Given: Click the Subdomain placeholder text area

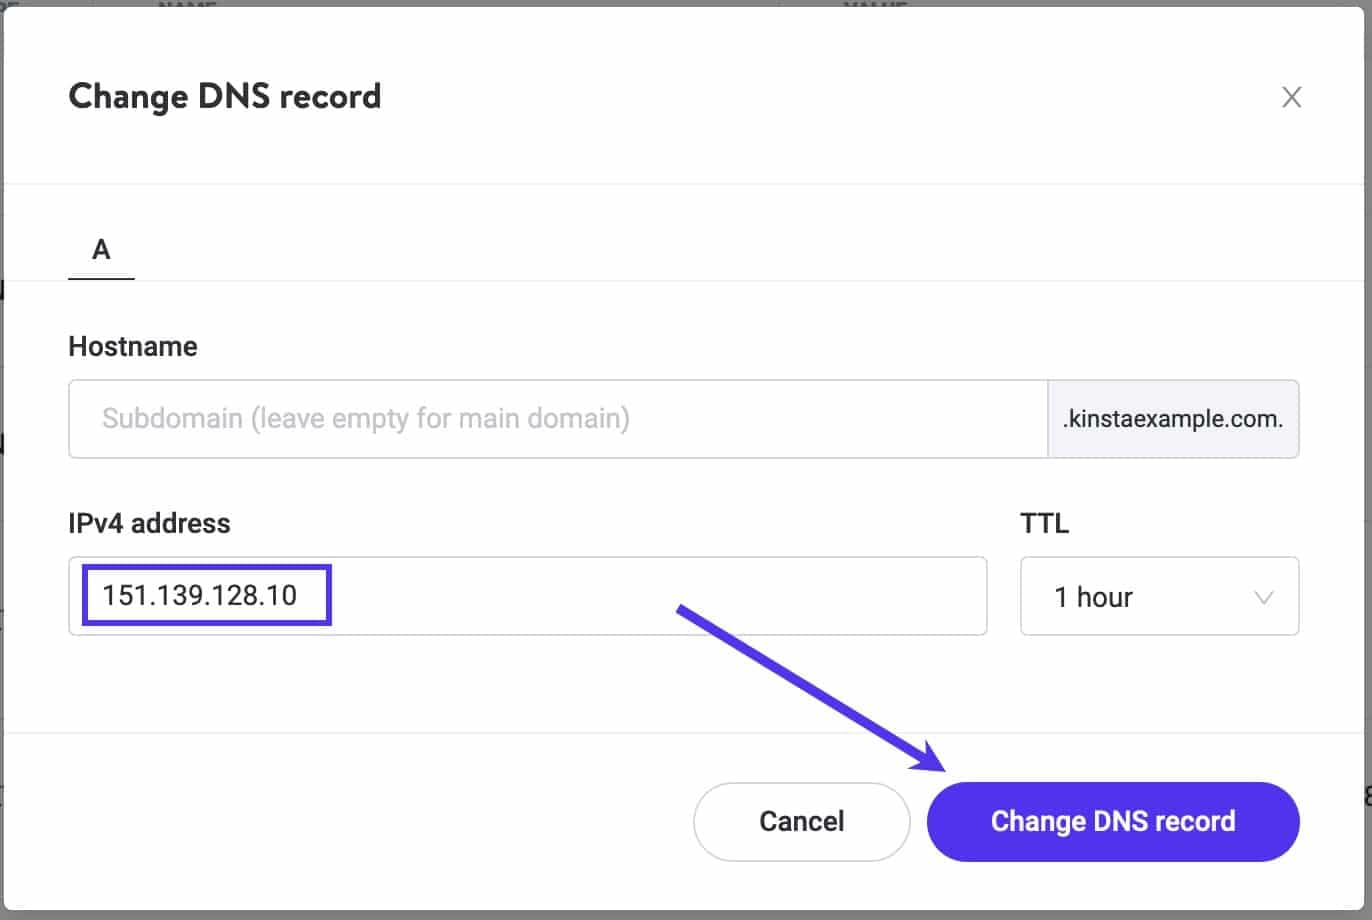Looking at the screenshot, I should (364, 419).
